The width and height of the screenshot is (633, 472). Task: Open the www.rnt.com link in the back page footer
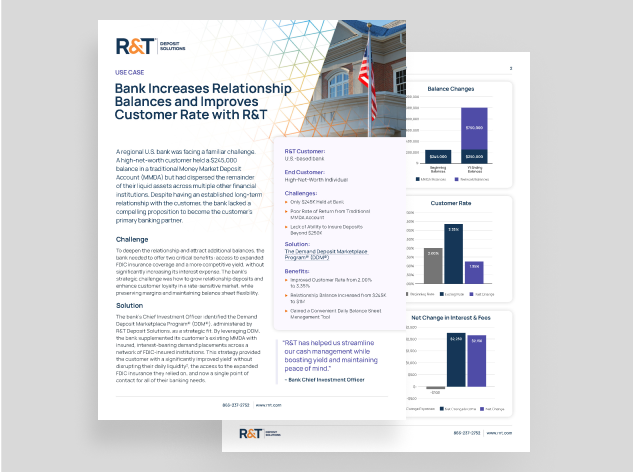499,433
